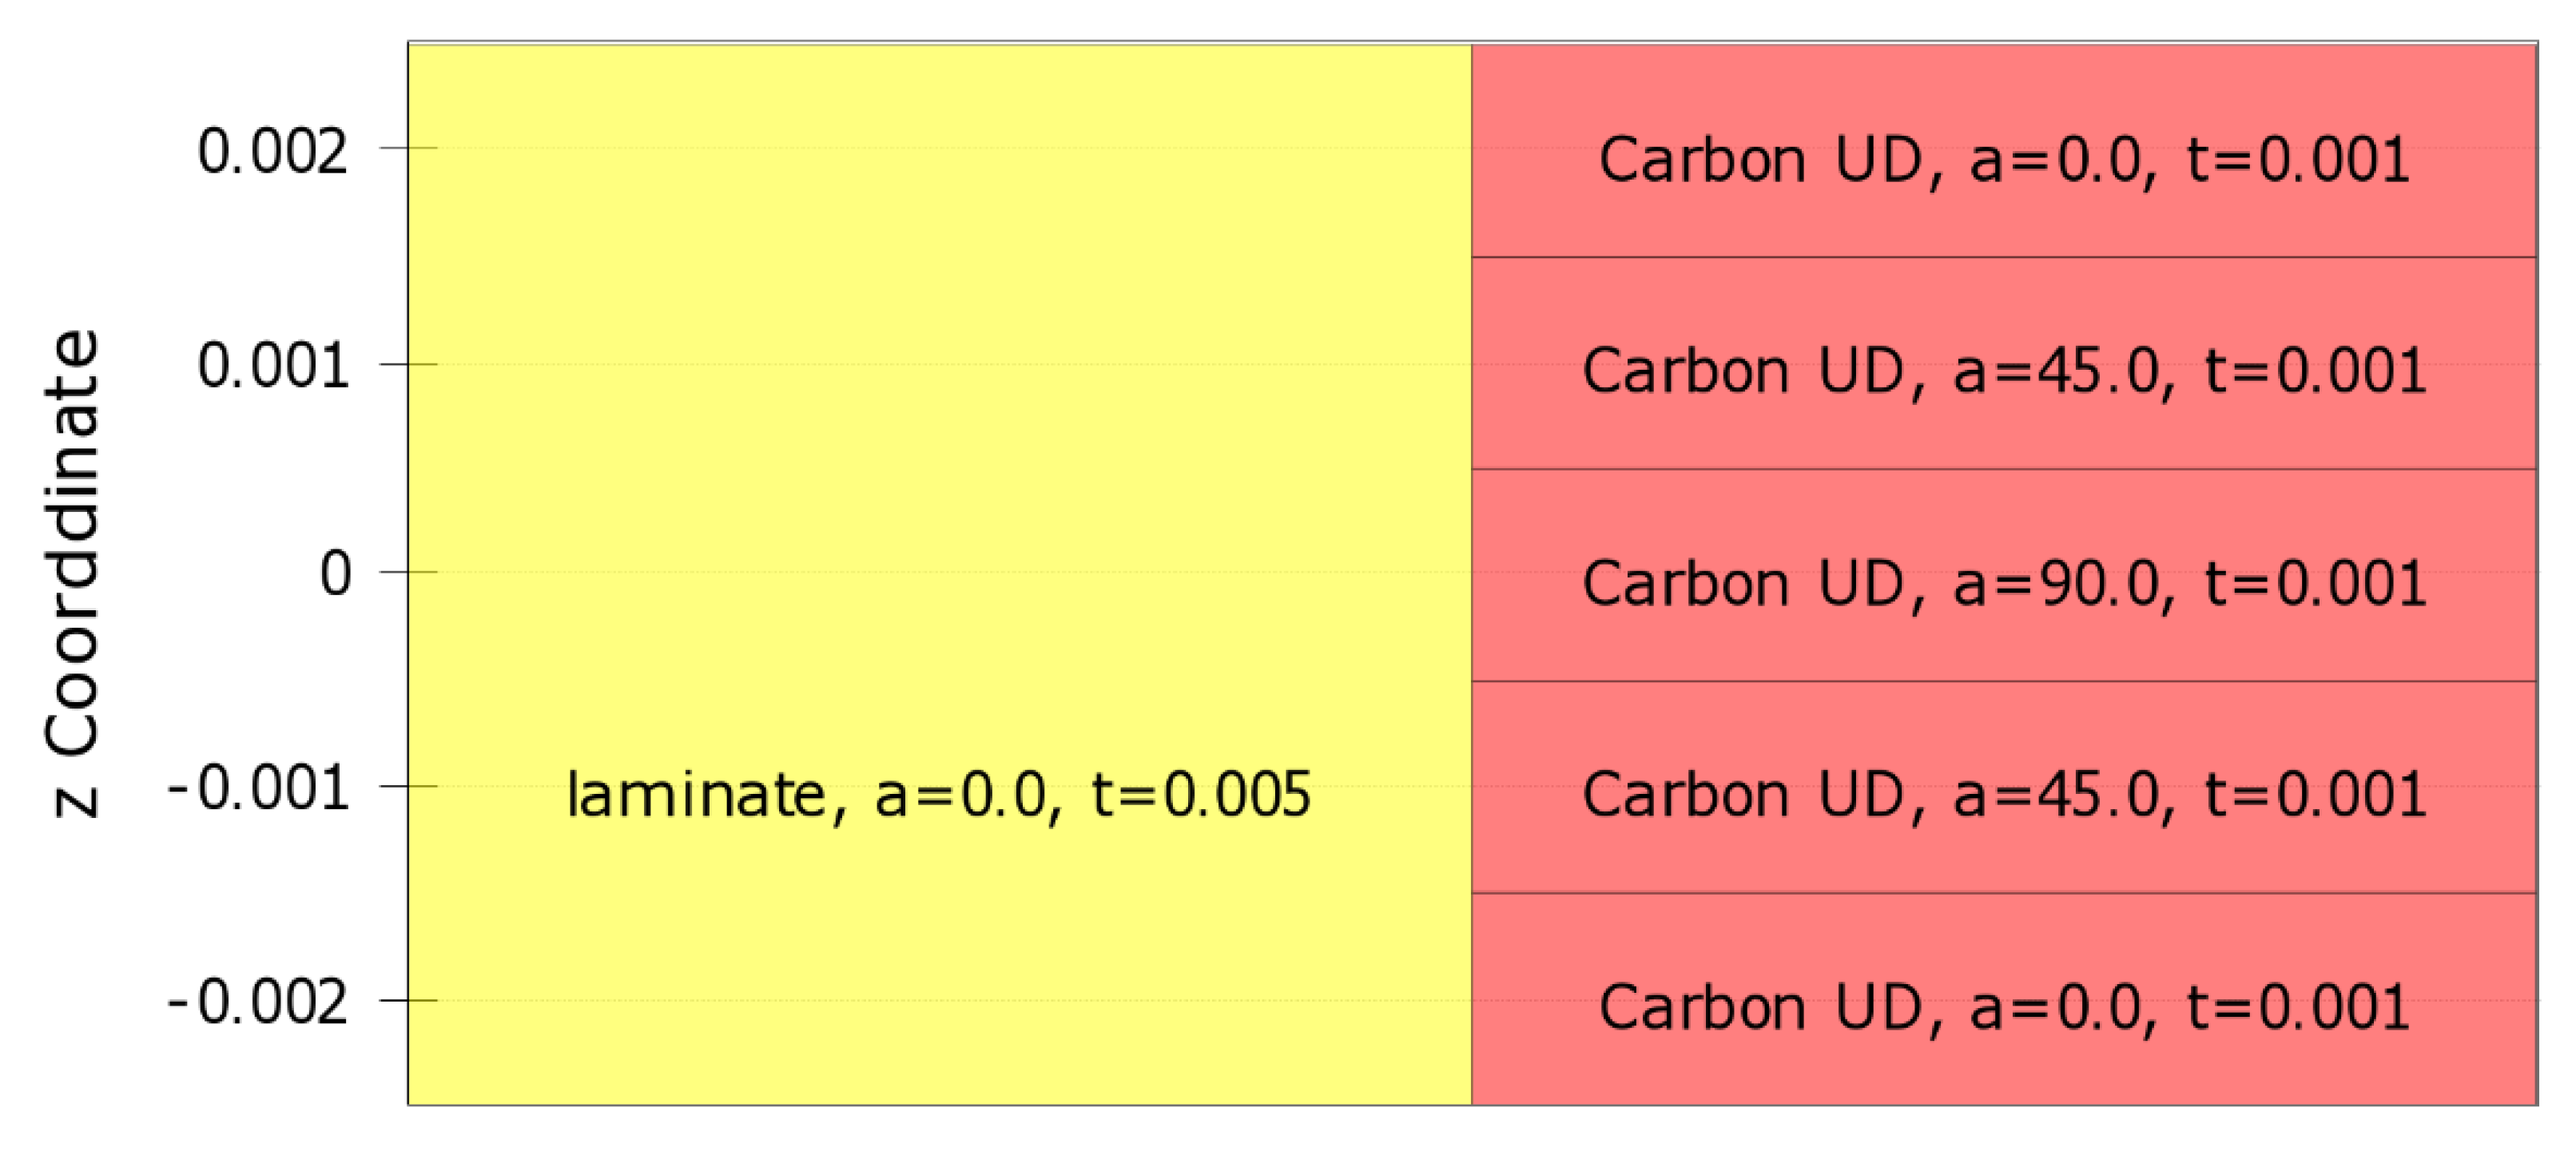Click divider line between top a=0.0 and a=45.0 layers
The width and height of the screenshot is (2576, 1151).
point(2004,257)
